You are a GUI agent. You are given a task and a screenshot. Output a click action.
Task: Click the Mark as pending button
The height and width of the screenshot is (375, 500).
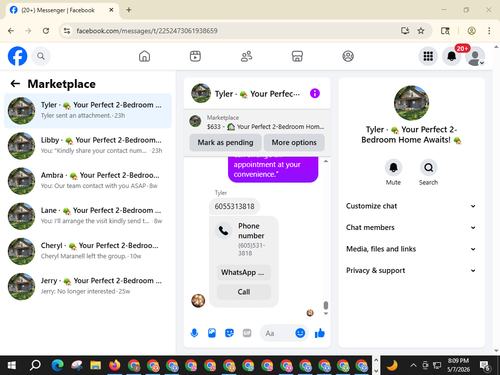225,142
